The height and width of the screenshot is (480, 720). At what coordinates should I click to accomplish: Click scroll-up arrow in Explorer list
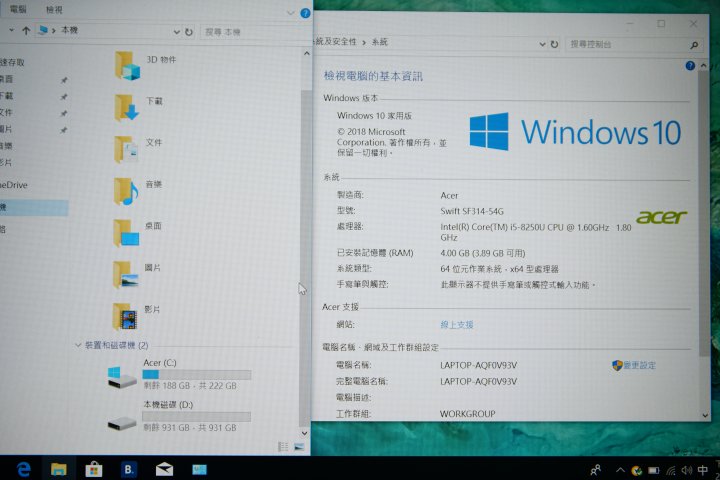(x=306, y=54)
